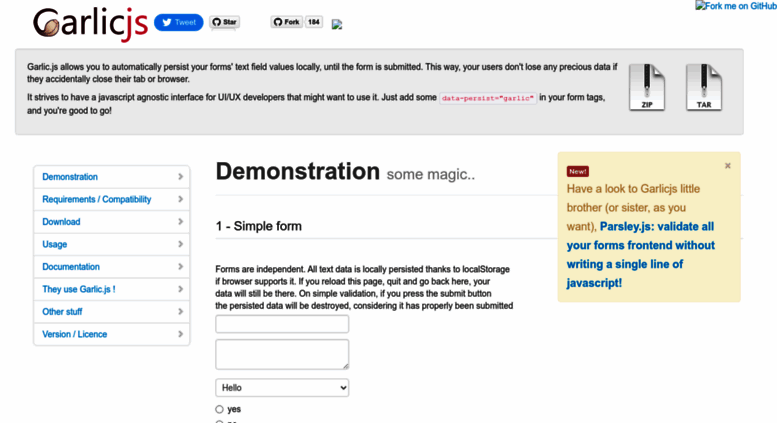Go to the Download sidebar item
This screenshot has width=777, height=423.
pos(111,222)
